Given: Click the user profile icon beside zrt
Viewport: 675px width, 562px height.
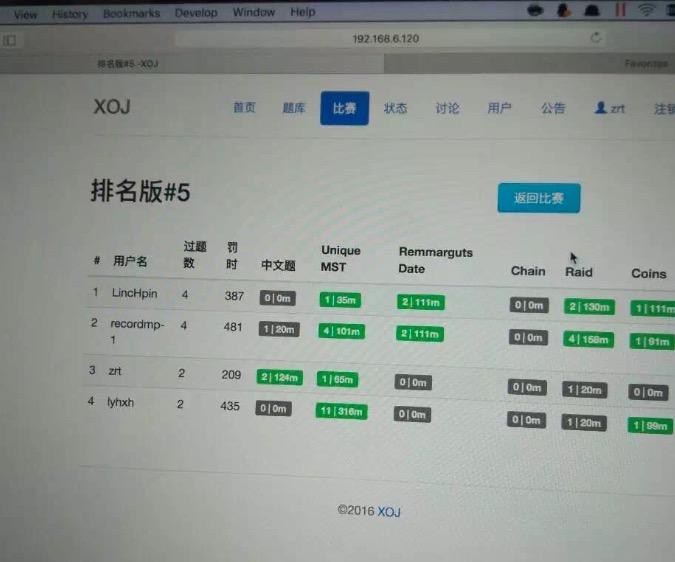Looking at the screenshot, I should tap(601, 108).
